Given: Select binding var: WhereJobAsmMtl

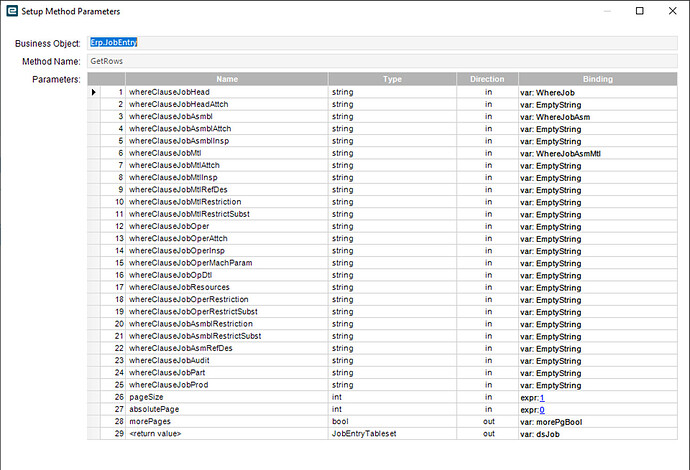Looking at the screenshot, I should 598,154.
